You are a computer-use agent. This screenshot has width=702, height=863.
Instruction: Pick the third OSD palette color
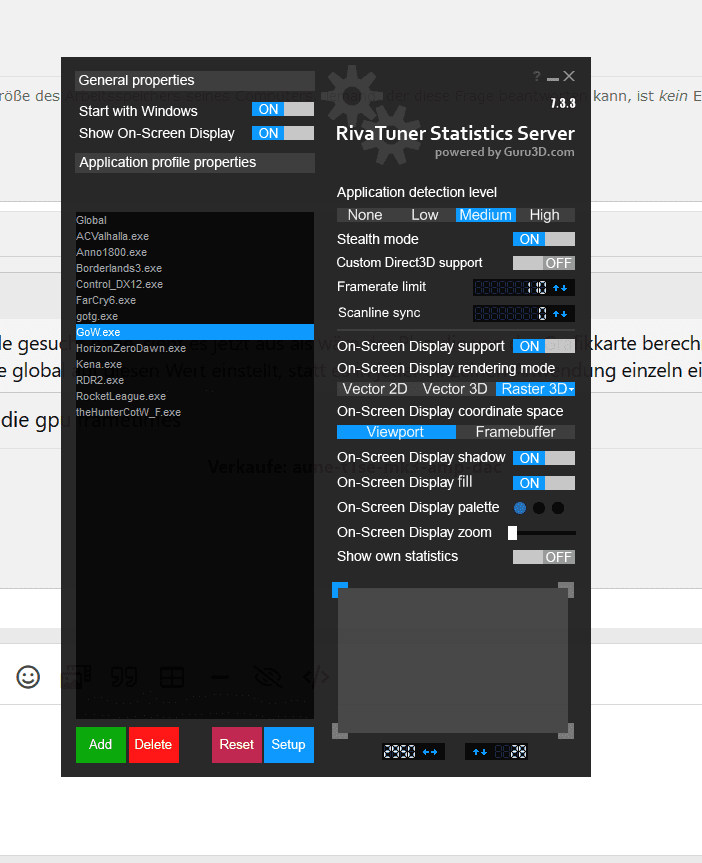point(558,508)
